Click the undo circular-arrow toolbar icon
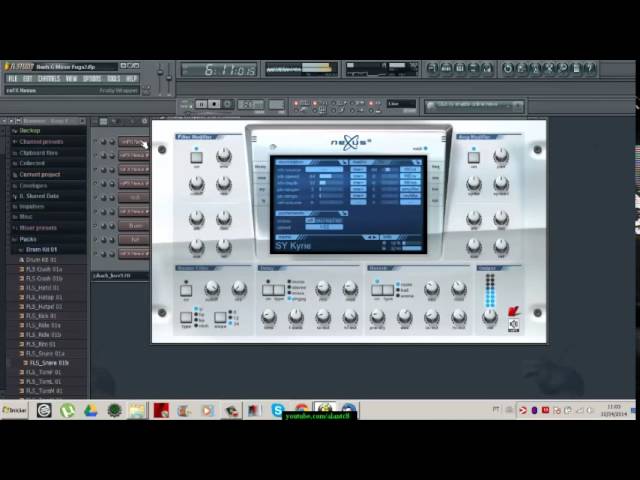The image size is (640, 480). 508,68
